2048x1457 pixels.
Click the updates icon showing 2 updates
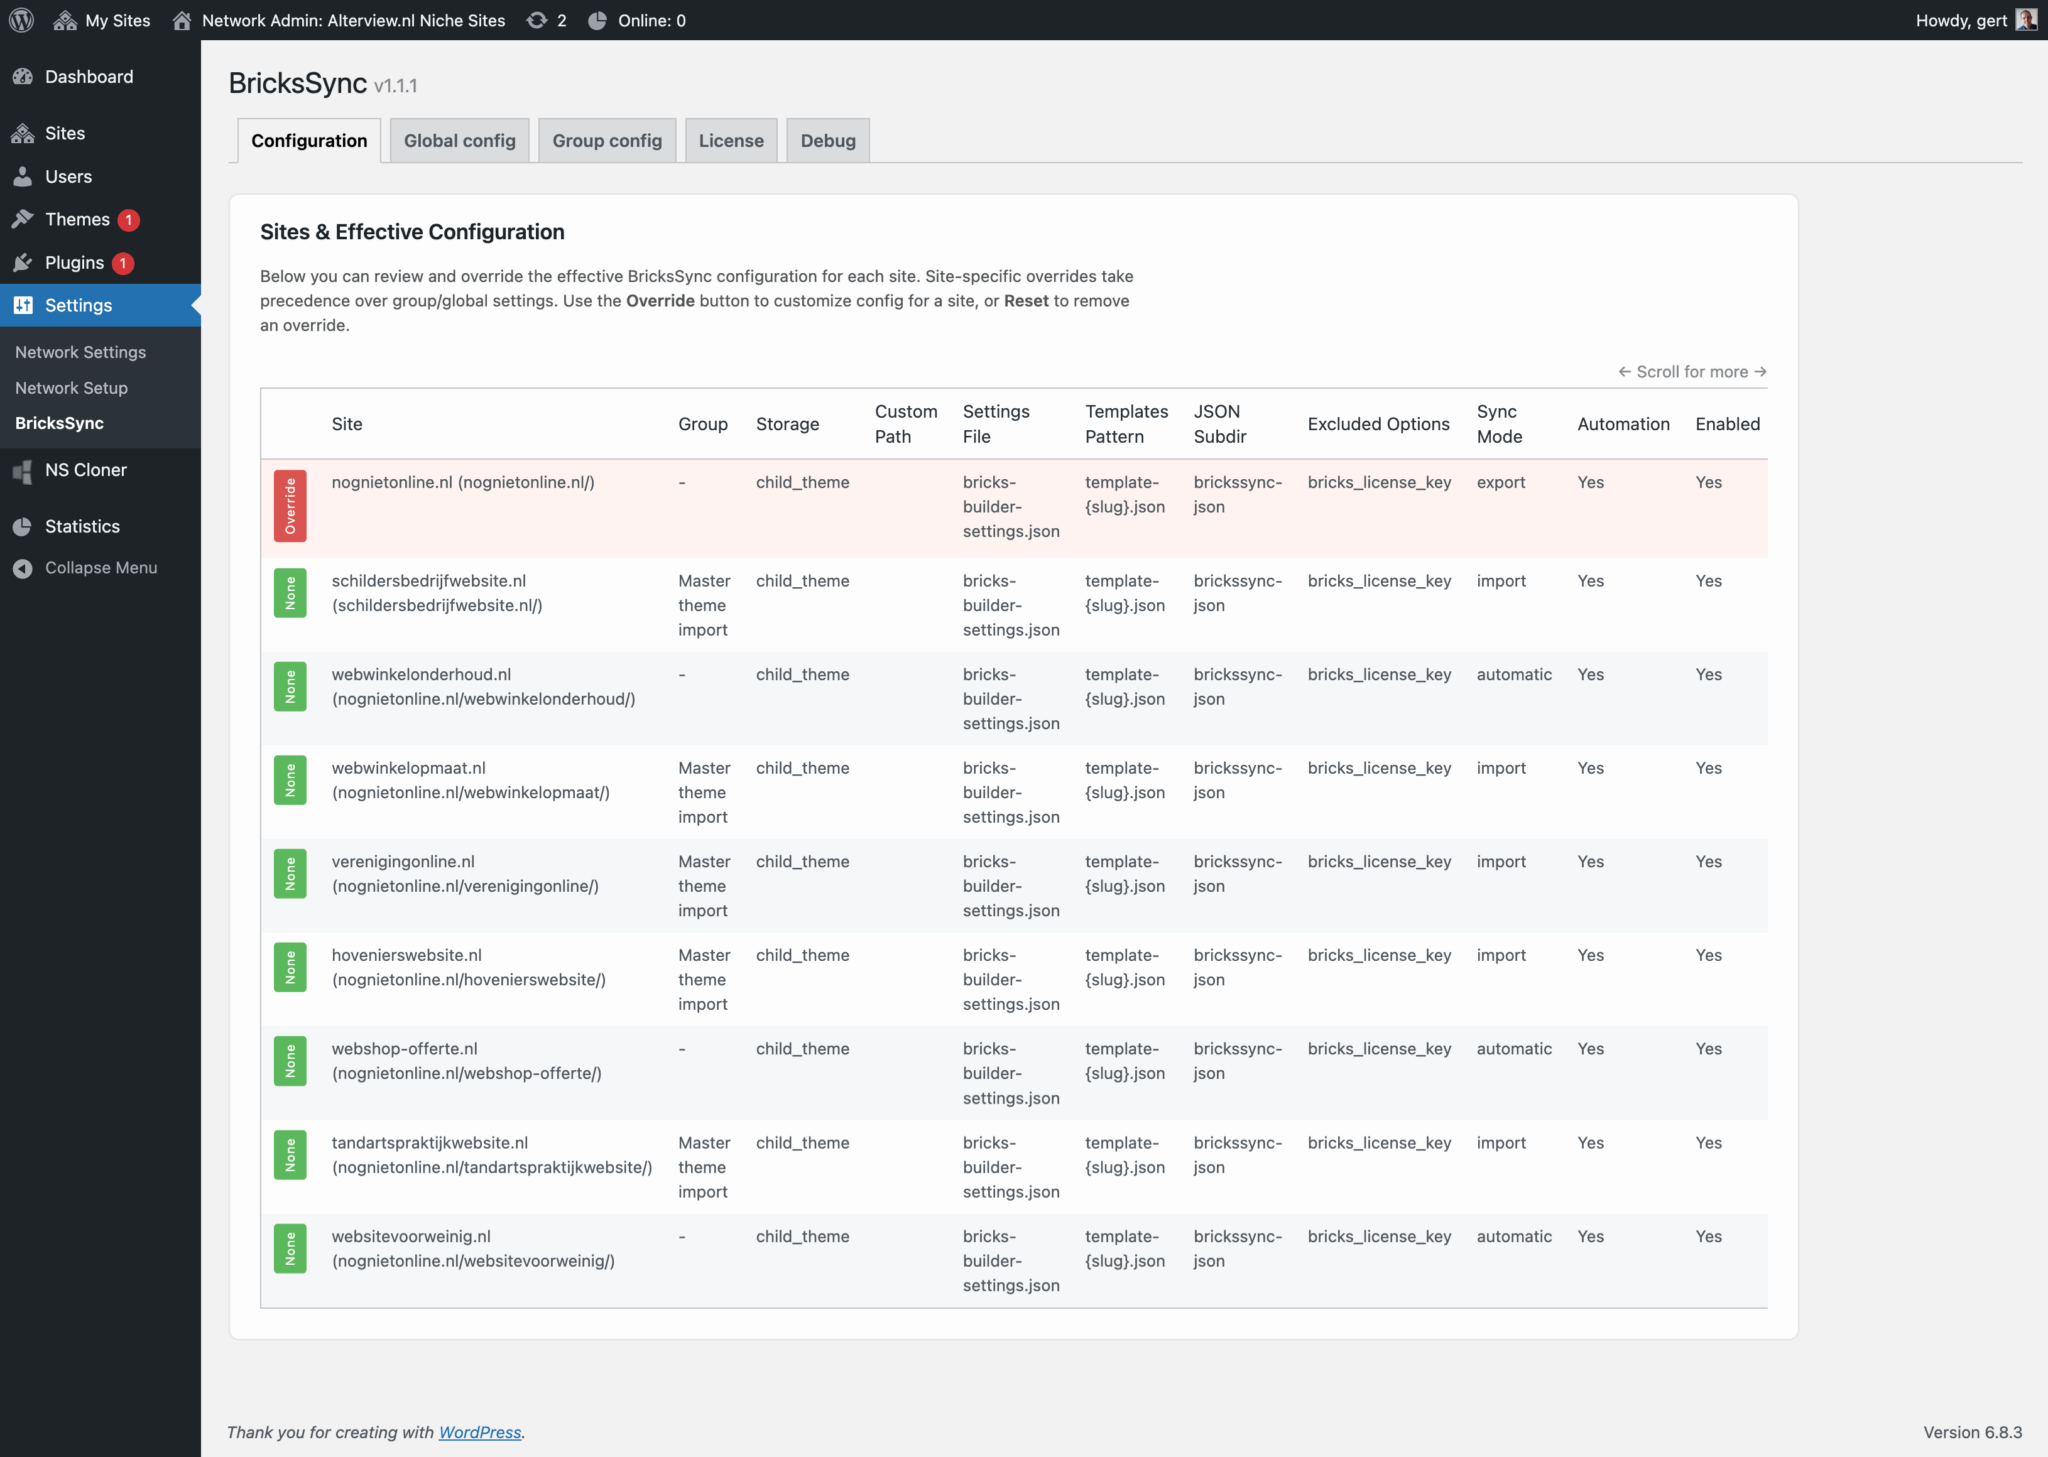point(545,20)
